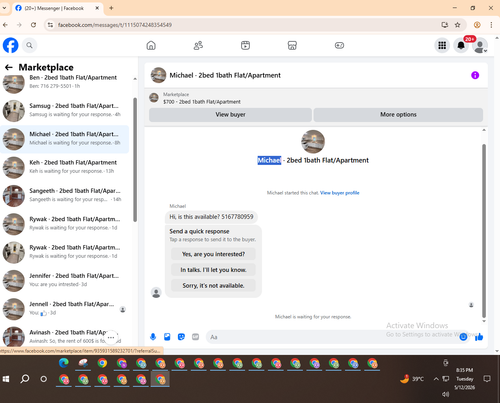Open Sangeeth's 2bed 1bath conversation

point(65,196)
